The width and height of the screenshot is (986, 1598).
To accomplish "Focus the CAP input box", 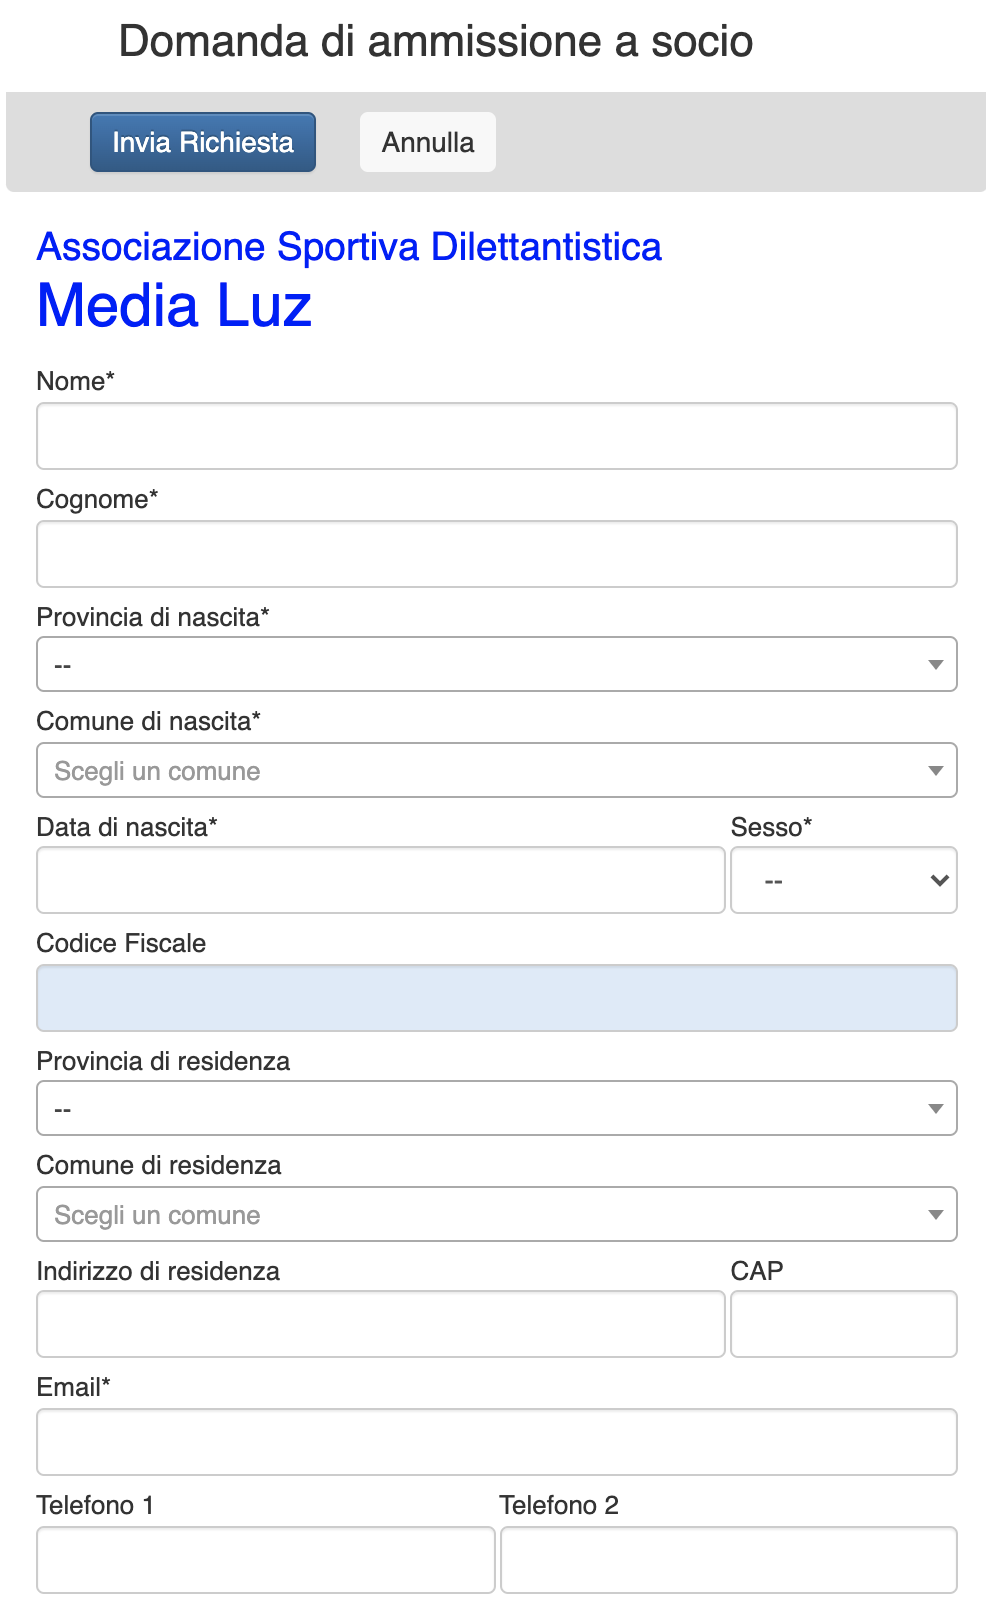I will 843,1324.
